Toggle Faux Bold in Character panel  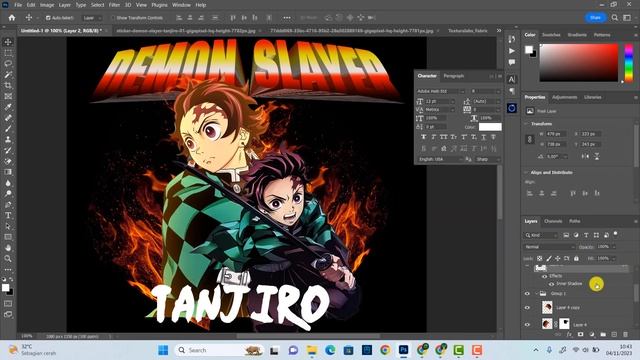click(423, 137)
